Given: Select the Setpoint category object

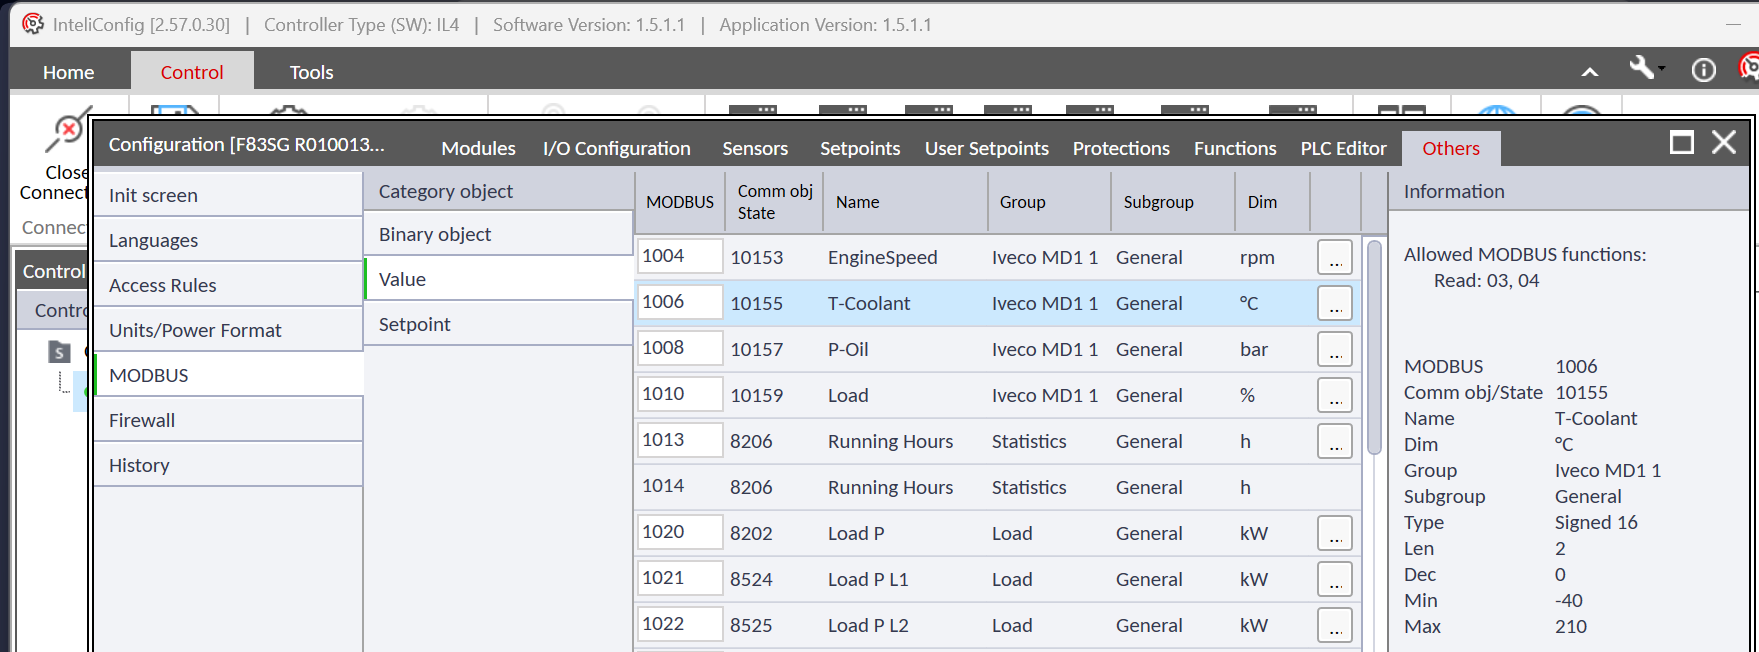Looking at the screenshot, I should pyautogui.click(x=415, y=325).
